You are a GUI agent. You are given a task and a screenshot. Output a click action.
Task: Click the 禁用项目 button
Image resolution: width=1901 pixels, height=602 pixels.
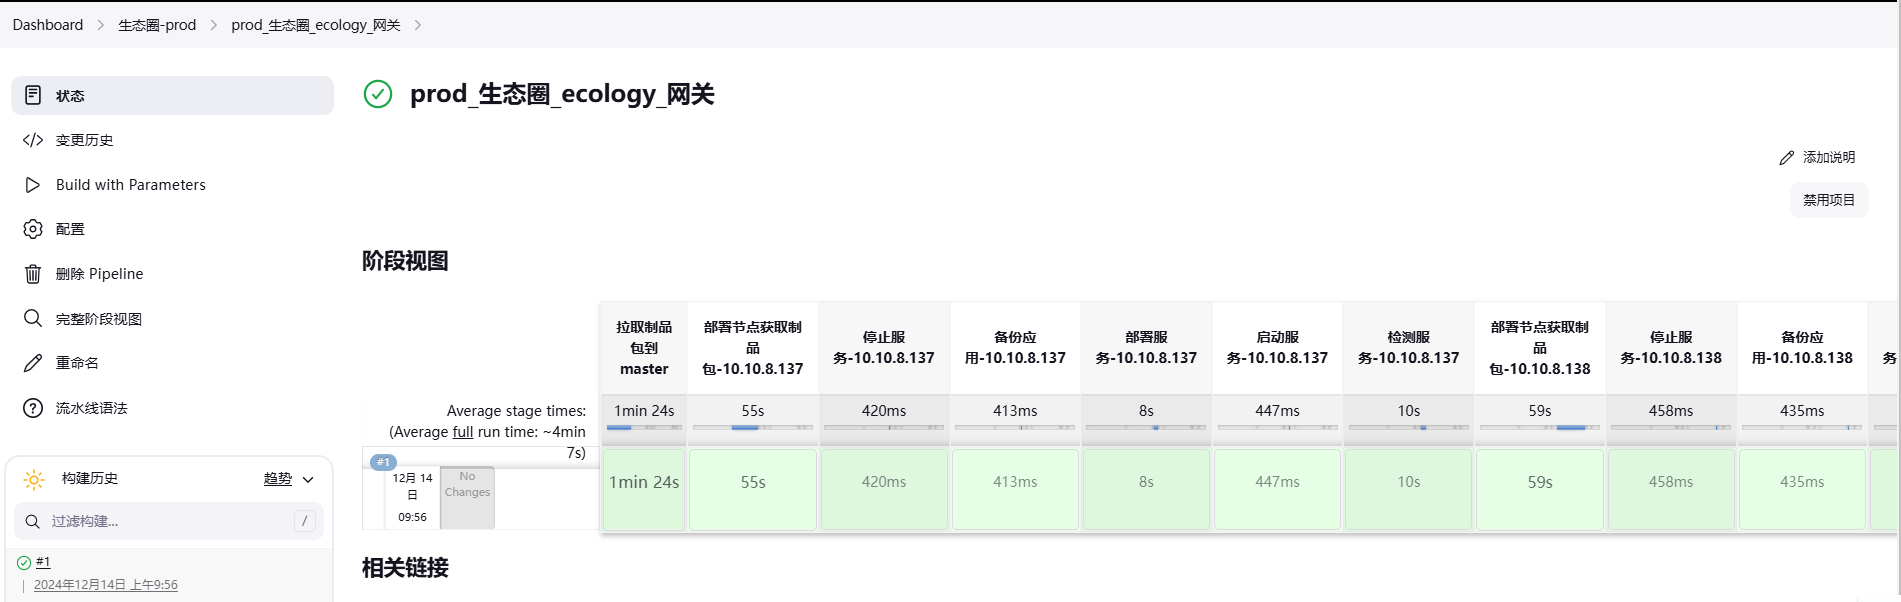pos(1829,200)
